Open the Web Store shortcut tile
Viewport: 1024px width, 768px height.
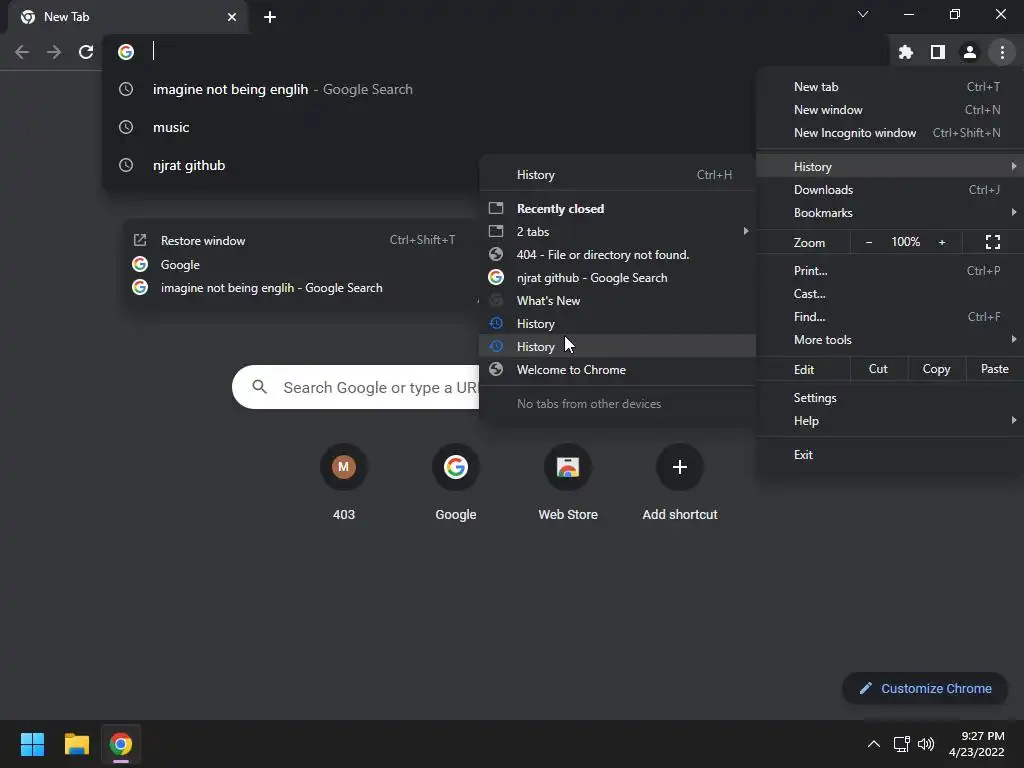point(568,482)
